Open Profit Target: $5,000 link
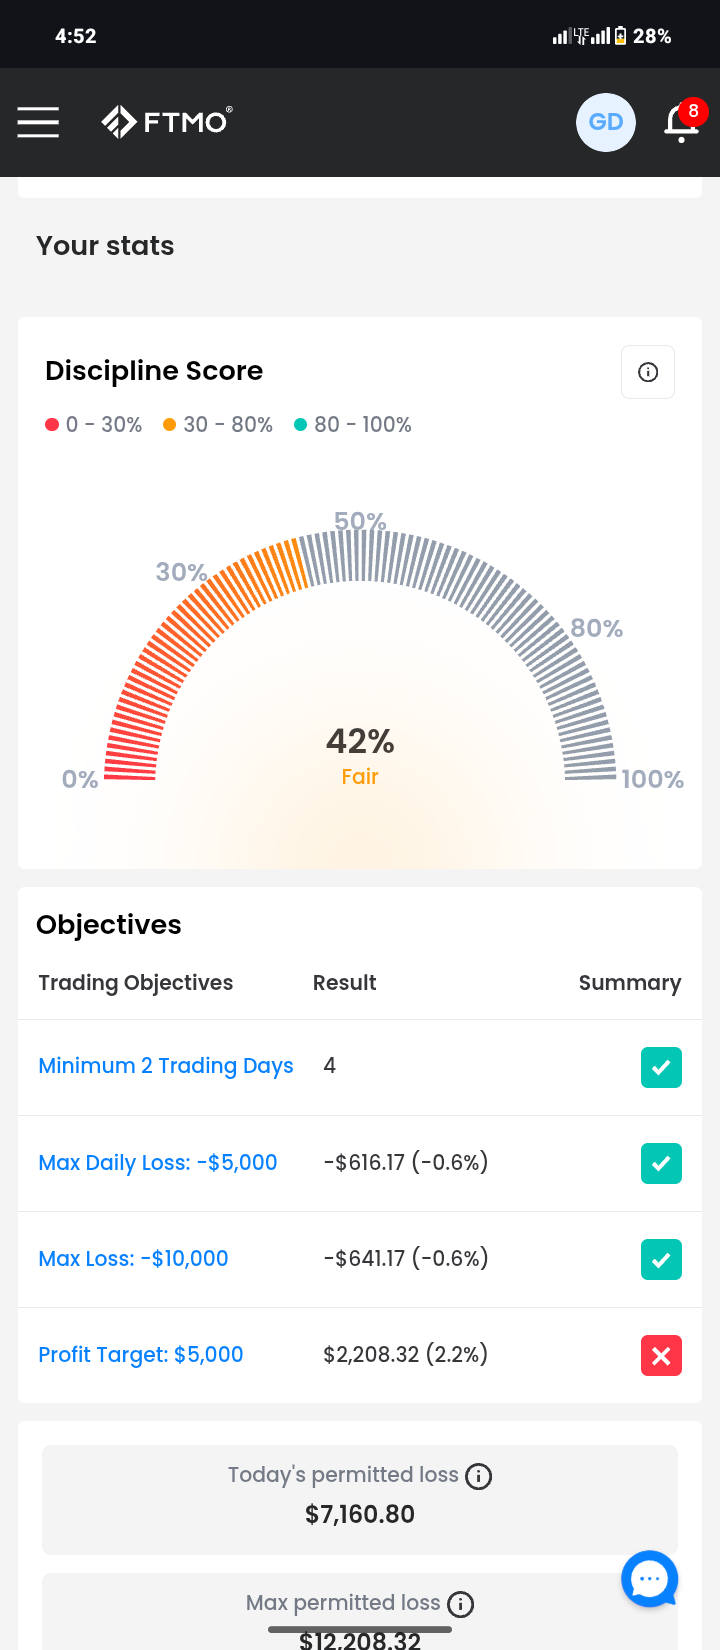This screenshot has height=1650, width=720. click(141, 1354)
